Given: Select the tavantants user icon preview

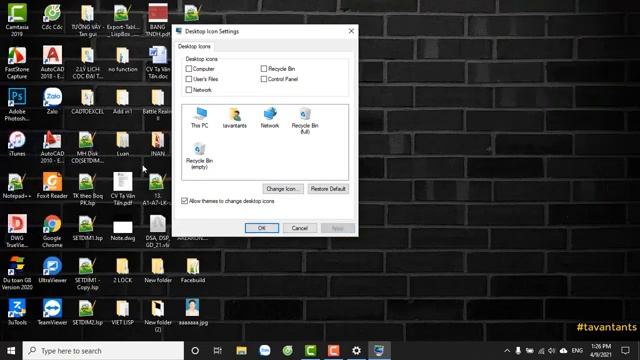Looking at the screenshot, I should point(235,118).
